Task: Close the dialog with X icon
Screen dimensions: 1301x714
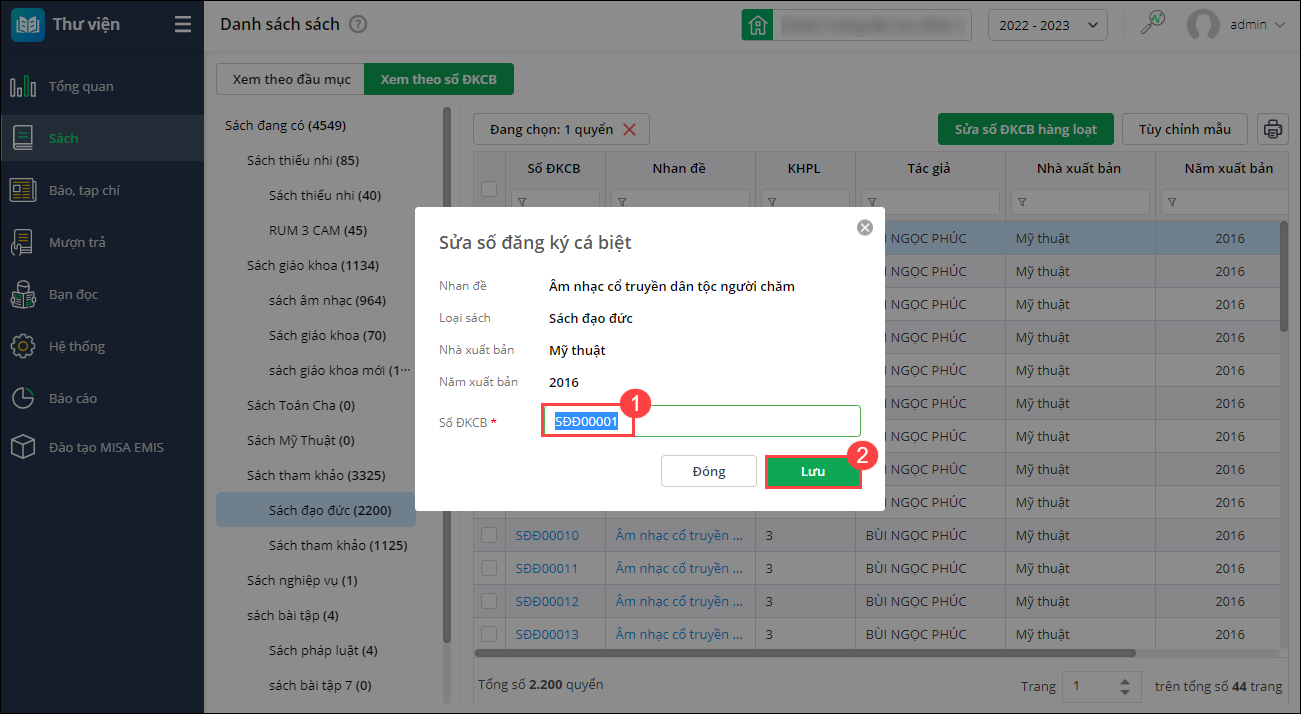Action: 865,227
